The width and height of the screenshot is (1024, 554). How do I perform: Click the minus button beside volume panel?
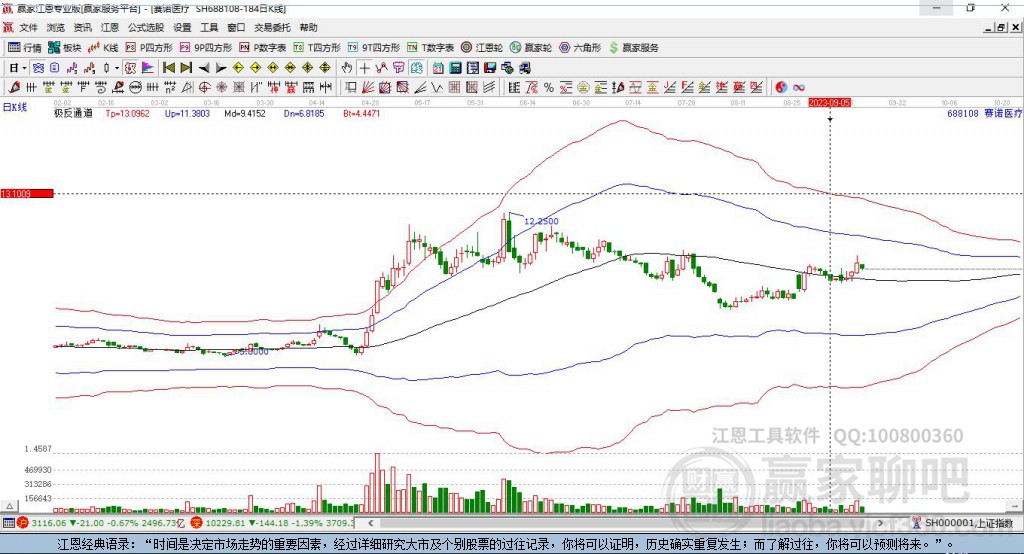1014,506
